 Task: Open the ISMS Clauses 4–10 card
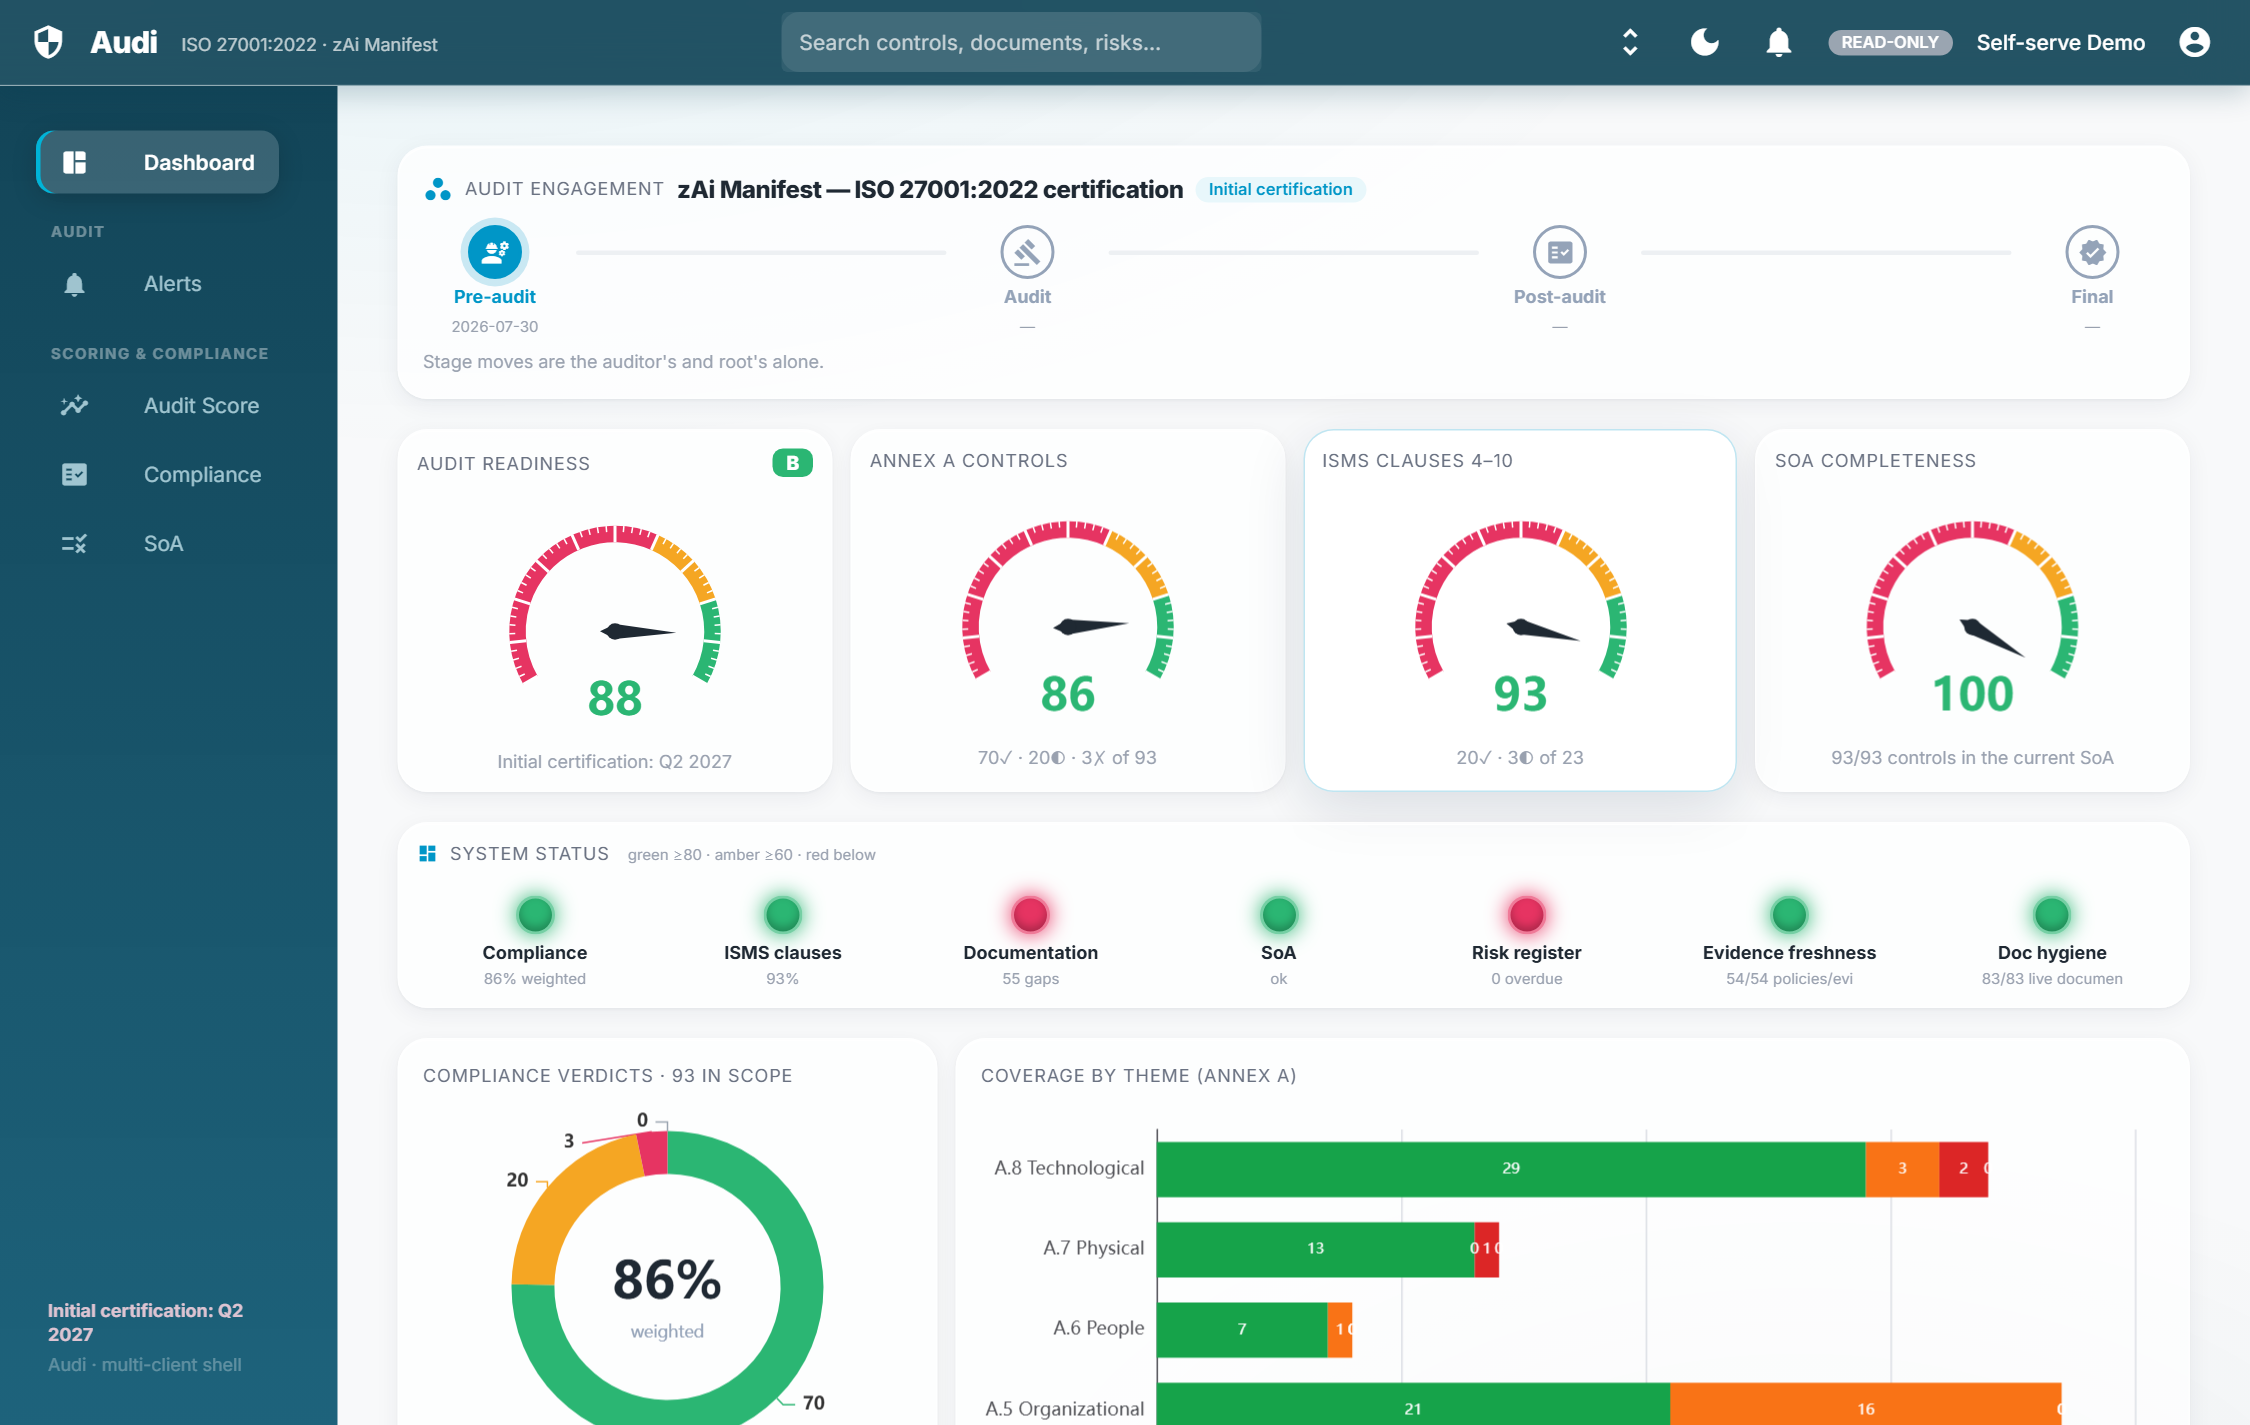tap(1520, 611)
